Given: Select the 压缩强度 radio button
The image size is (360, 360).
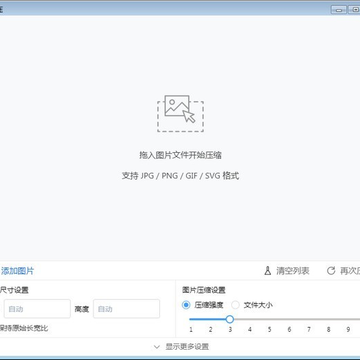Looking at the screenshot, I should [186, 305].
